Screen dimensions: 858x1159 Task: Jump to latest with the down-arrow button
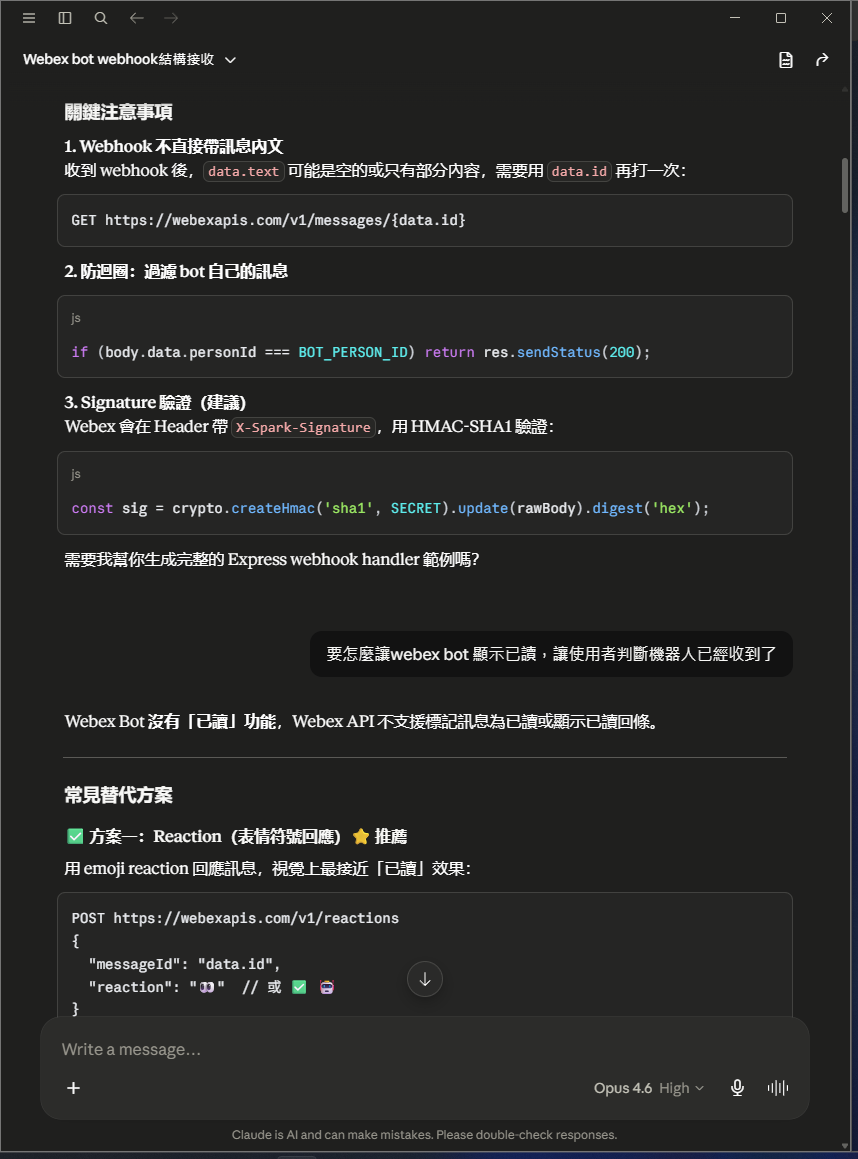(x=425, y=979)
